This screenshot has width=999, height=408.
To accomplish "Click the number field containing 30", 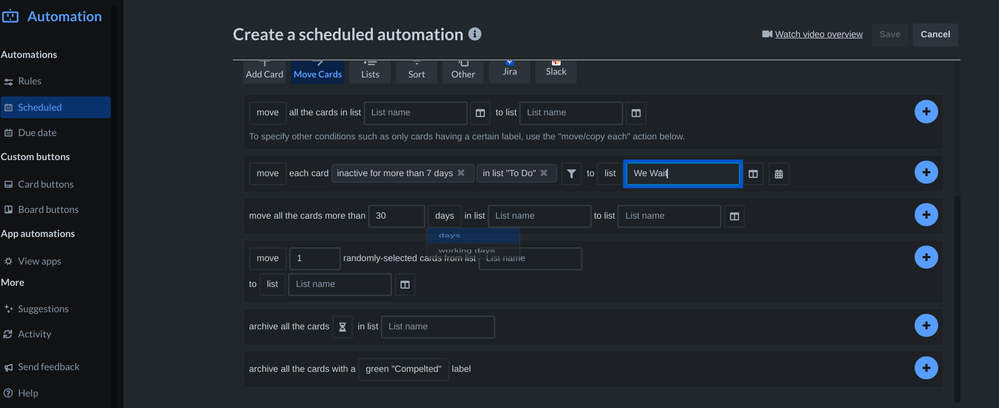I will click(x=396, y=216).
